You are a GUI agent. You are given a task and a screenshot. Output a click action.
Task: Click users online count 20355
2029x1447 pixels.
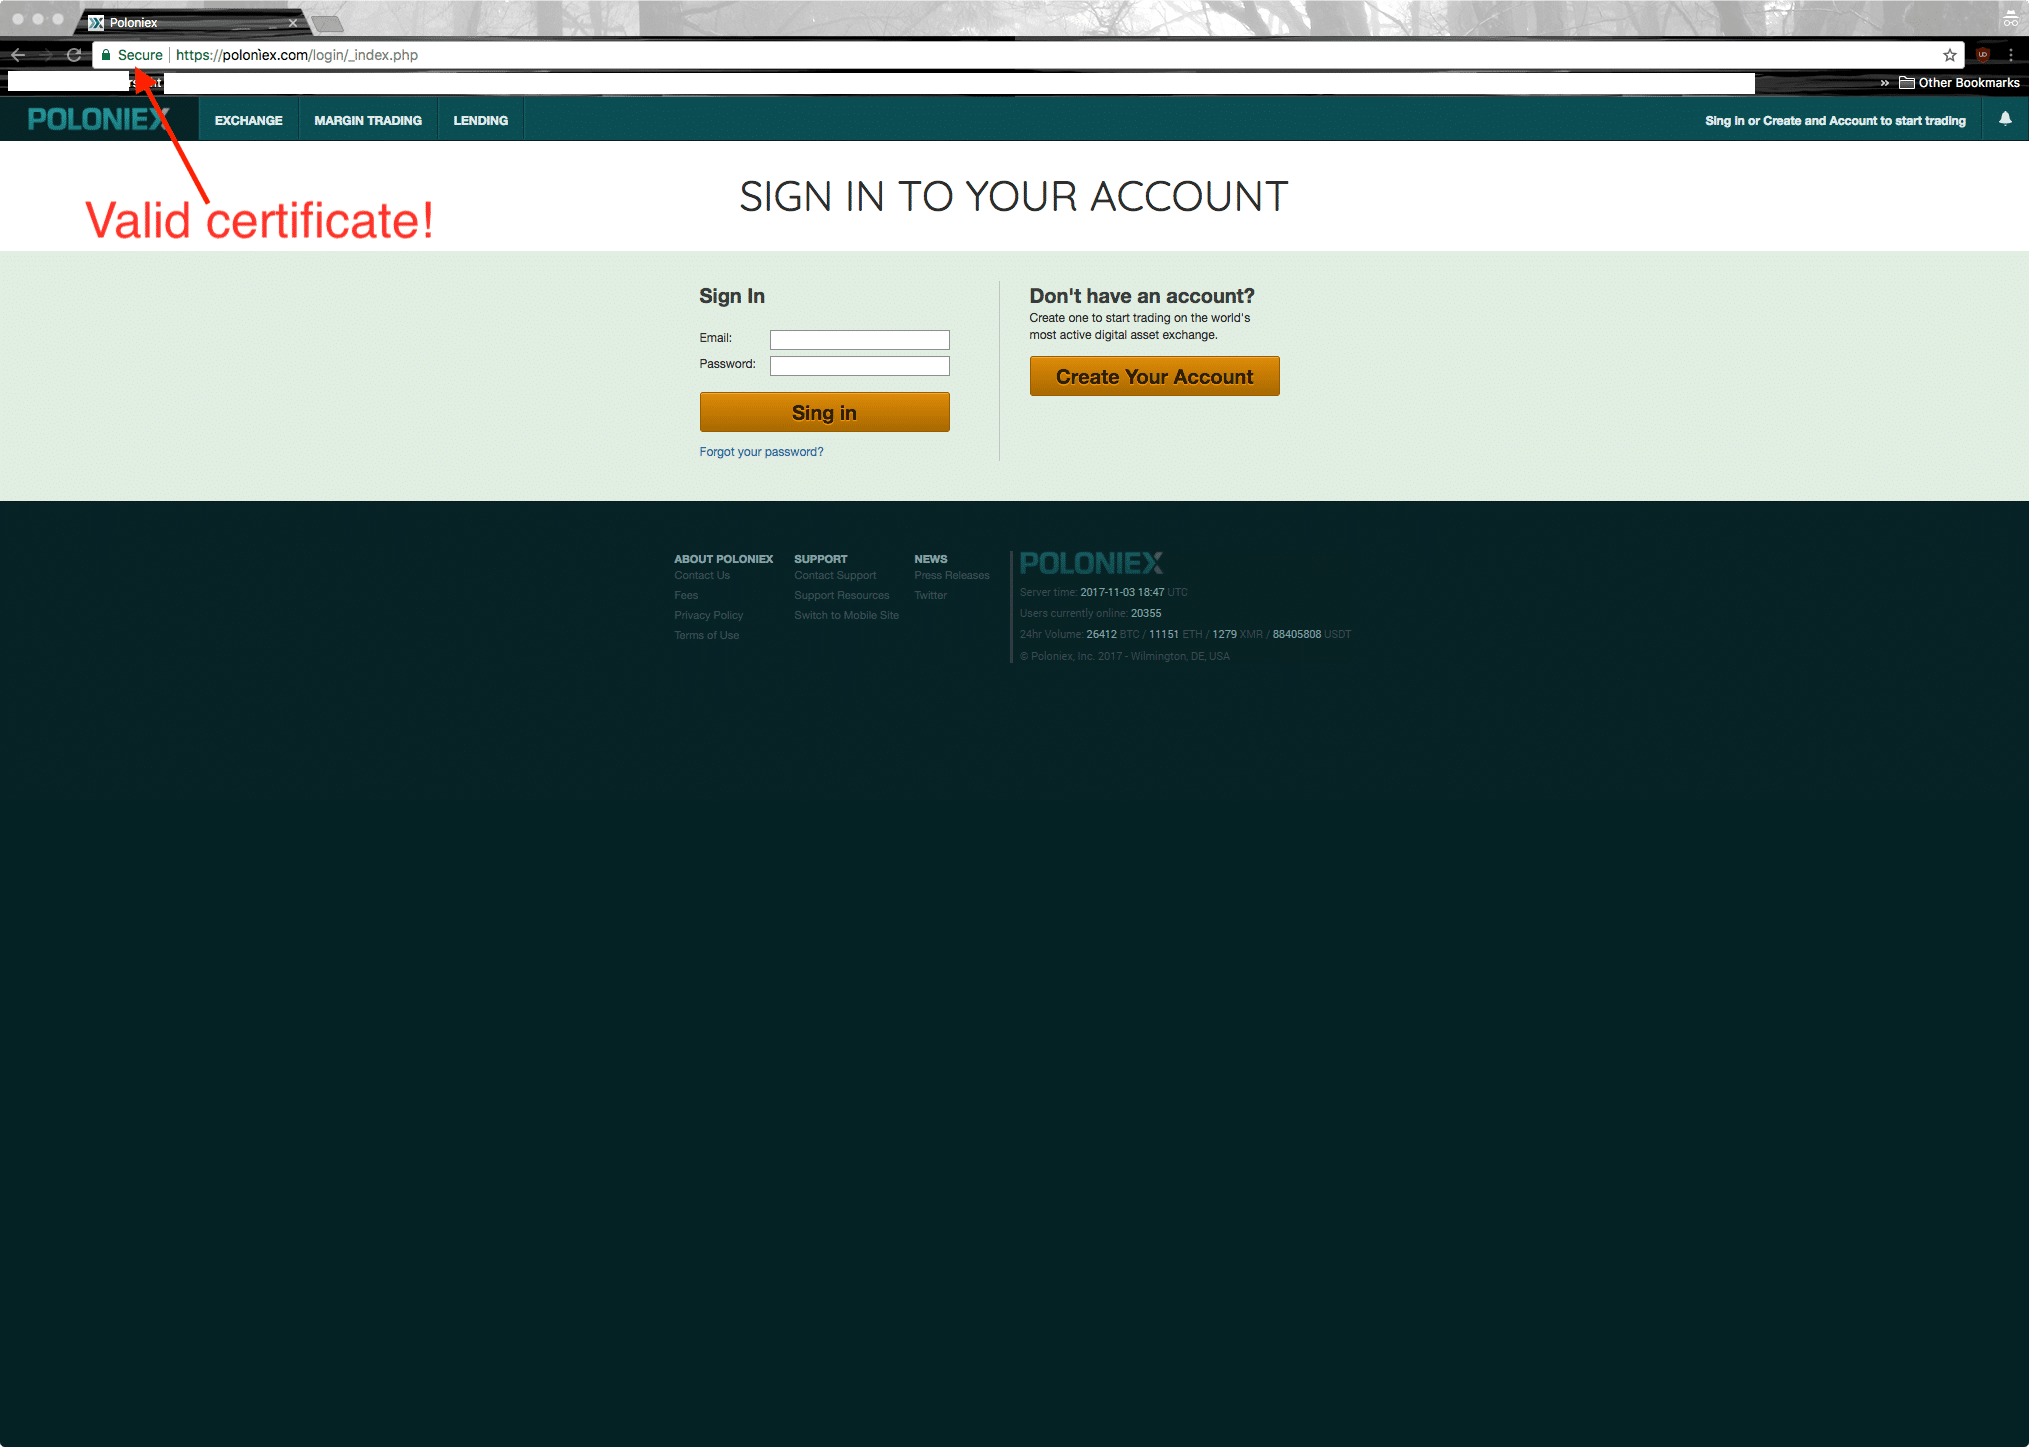pyautogui.click(x=1146, y=613)
